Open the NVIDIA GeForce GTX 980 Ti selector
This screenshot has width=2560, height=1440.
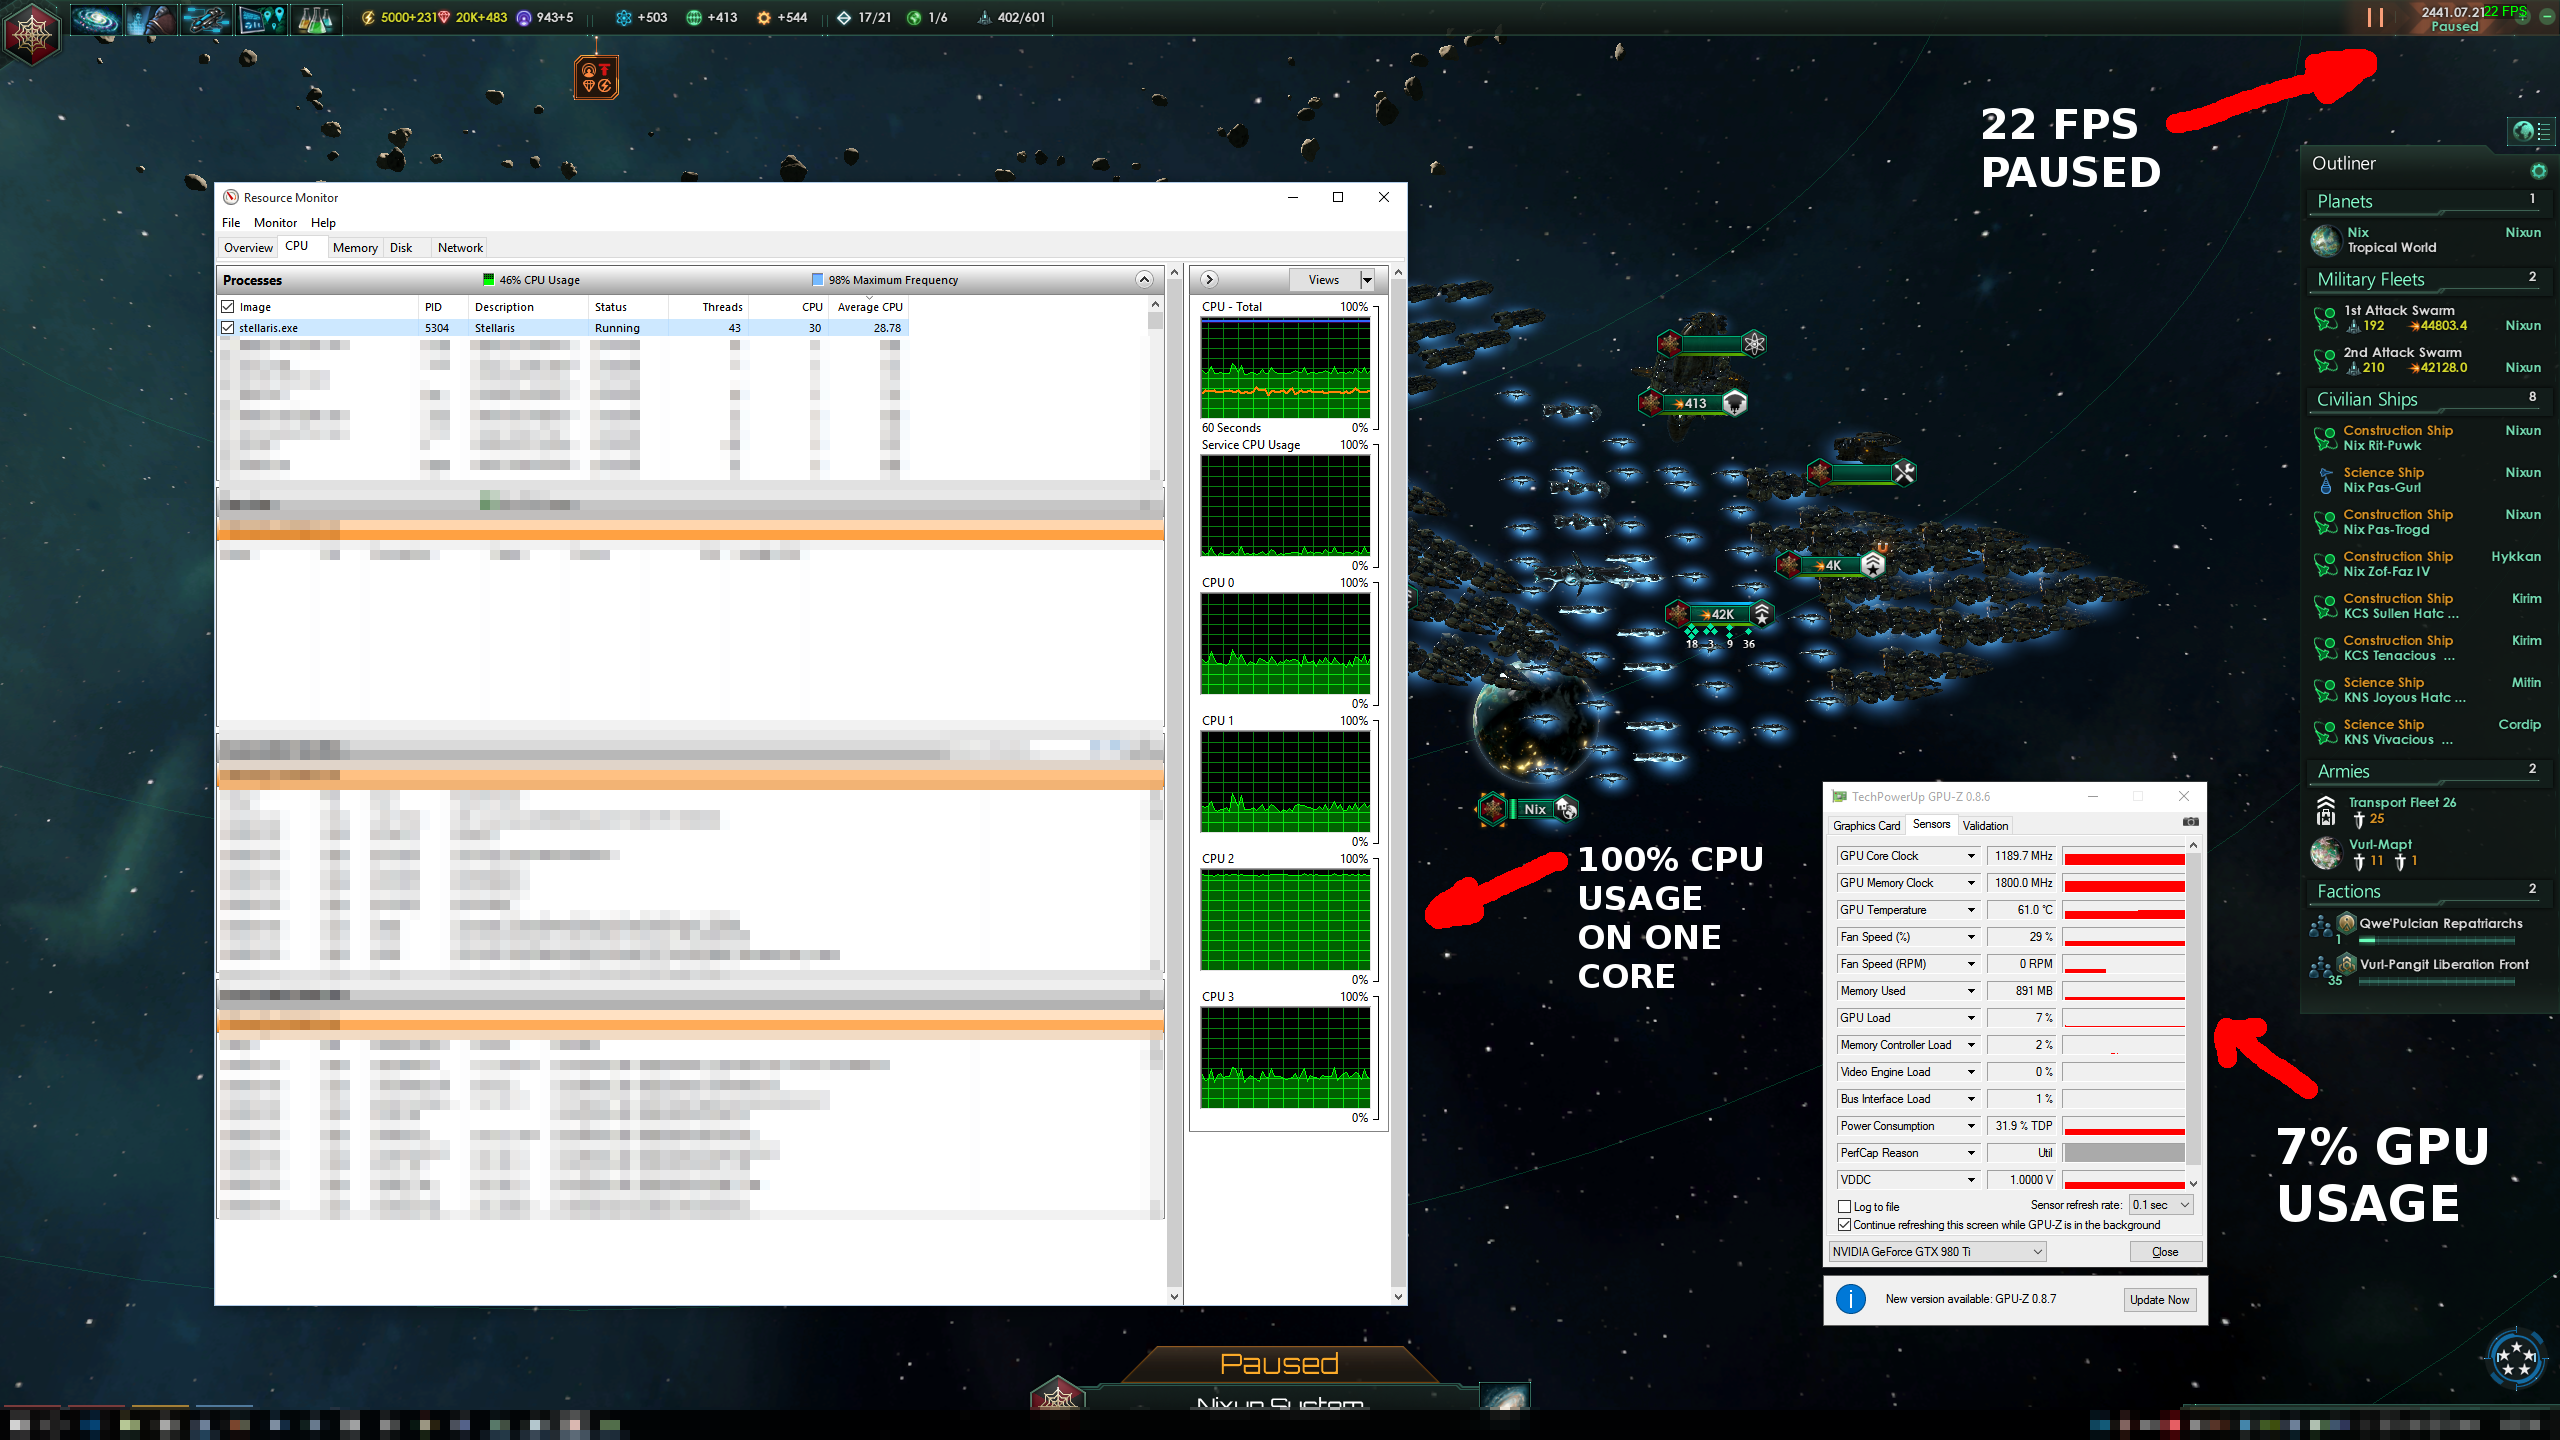coord(1935,1251)
